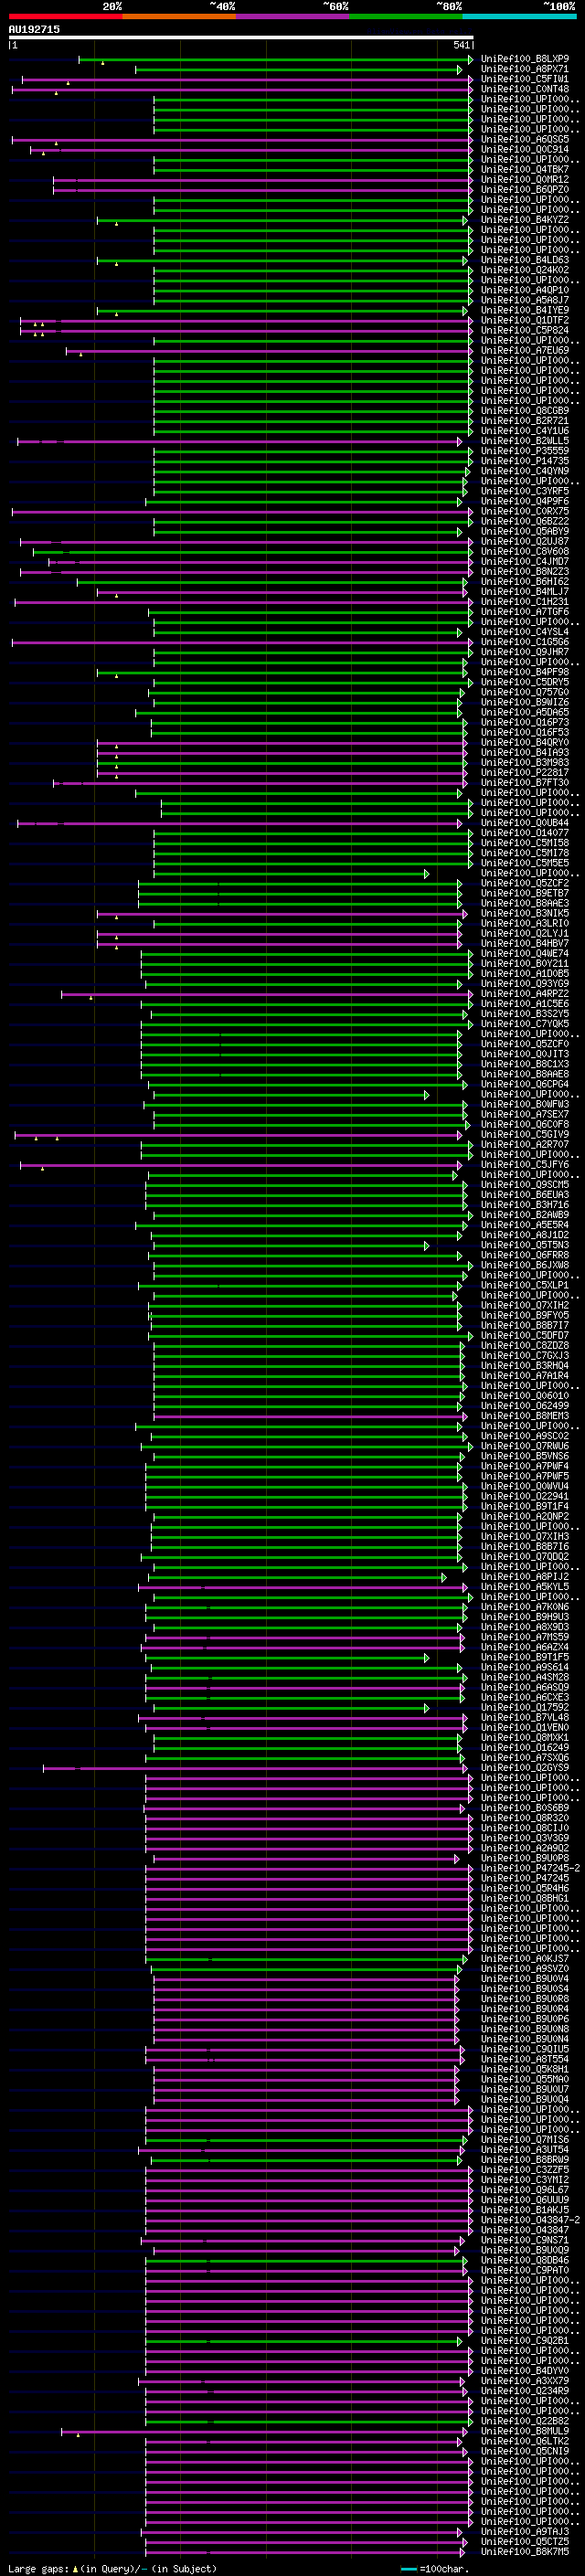Click hit label UniRef100_P22817
Viewport: 585px width, 2576px height.
coord(525,773)
